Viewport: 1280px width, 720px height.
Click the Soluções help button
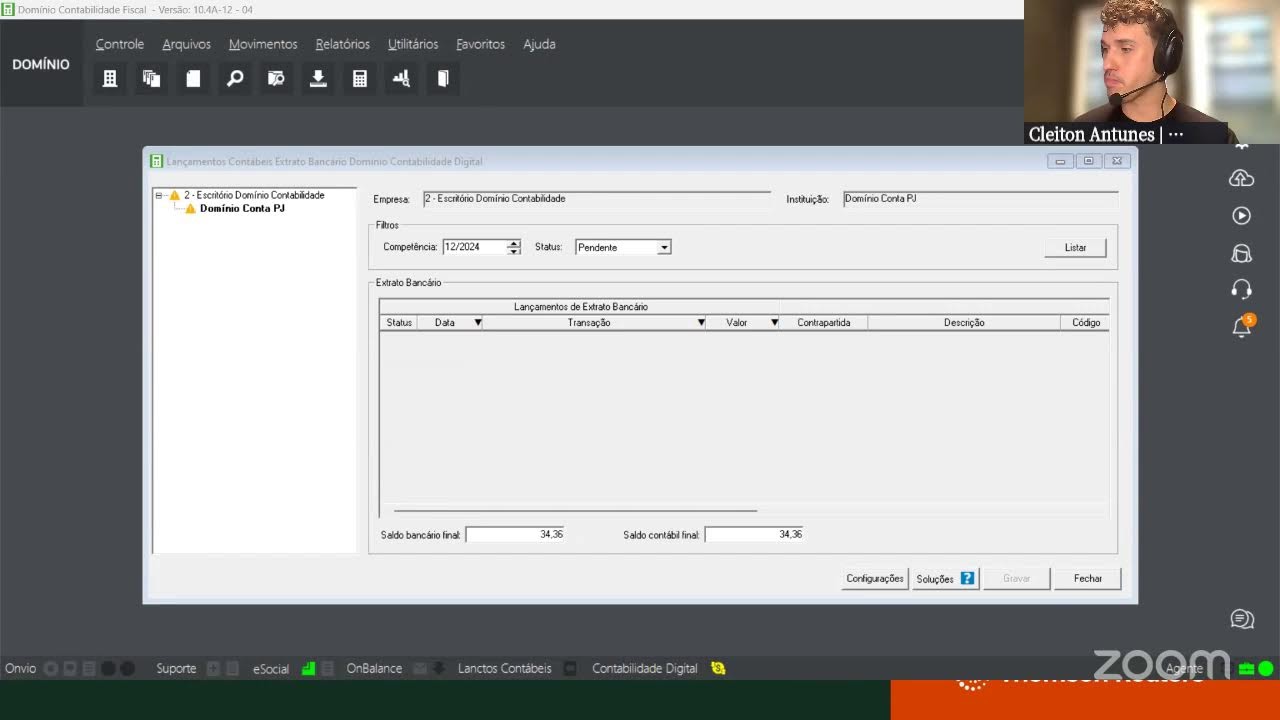[945, 578]
